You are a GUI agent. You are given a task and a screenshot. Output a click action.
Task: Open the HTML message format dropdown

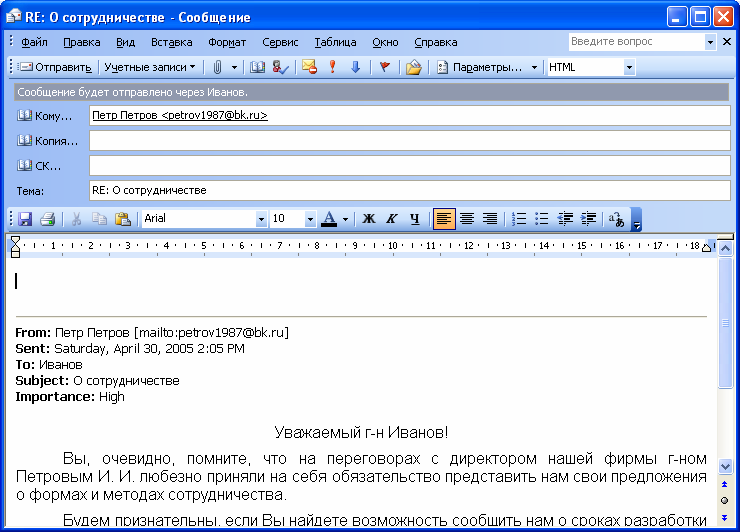[629, 68]
